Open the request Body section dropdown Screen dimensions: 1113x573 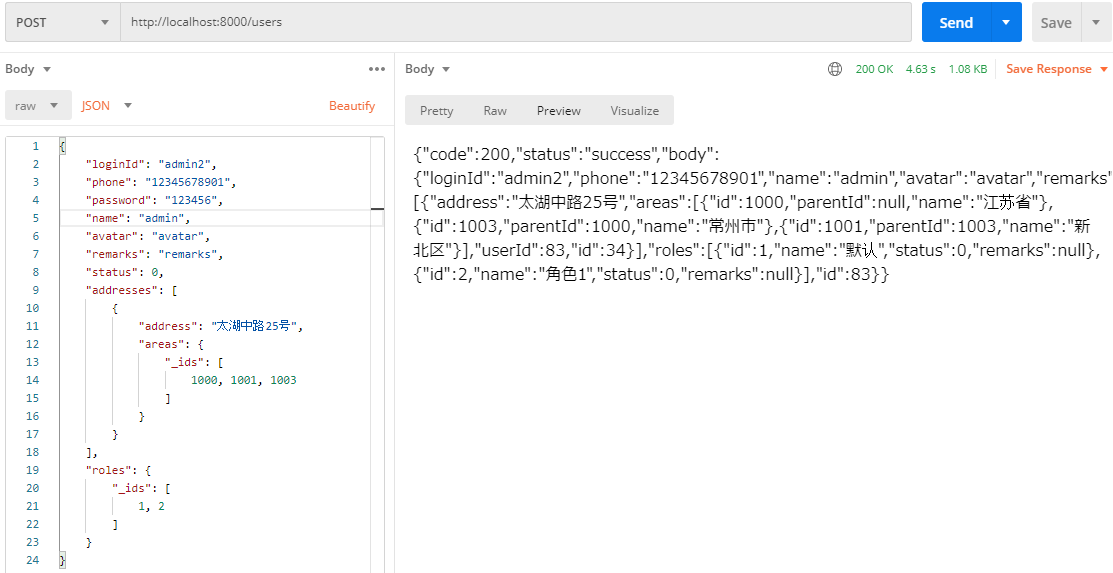click(28, 69)
